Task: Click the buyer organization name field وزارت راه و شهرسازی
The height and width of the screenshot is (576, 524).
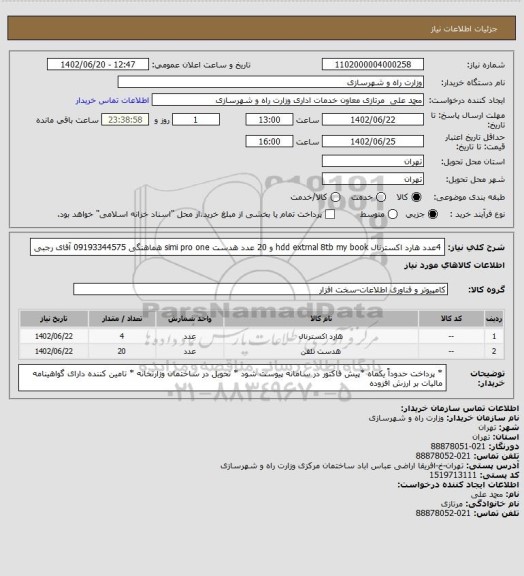Action: tap(270, 82)
